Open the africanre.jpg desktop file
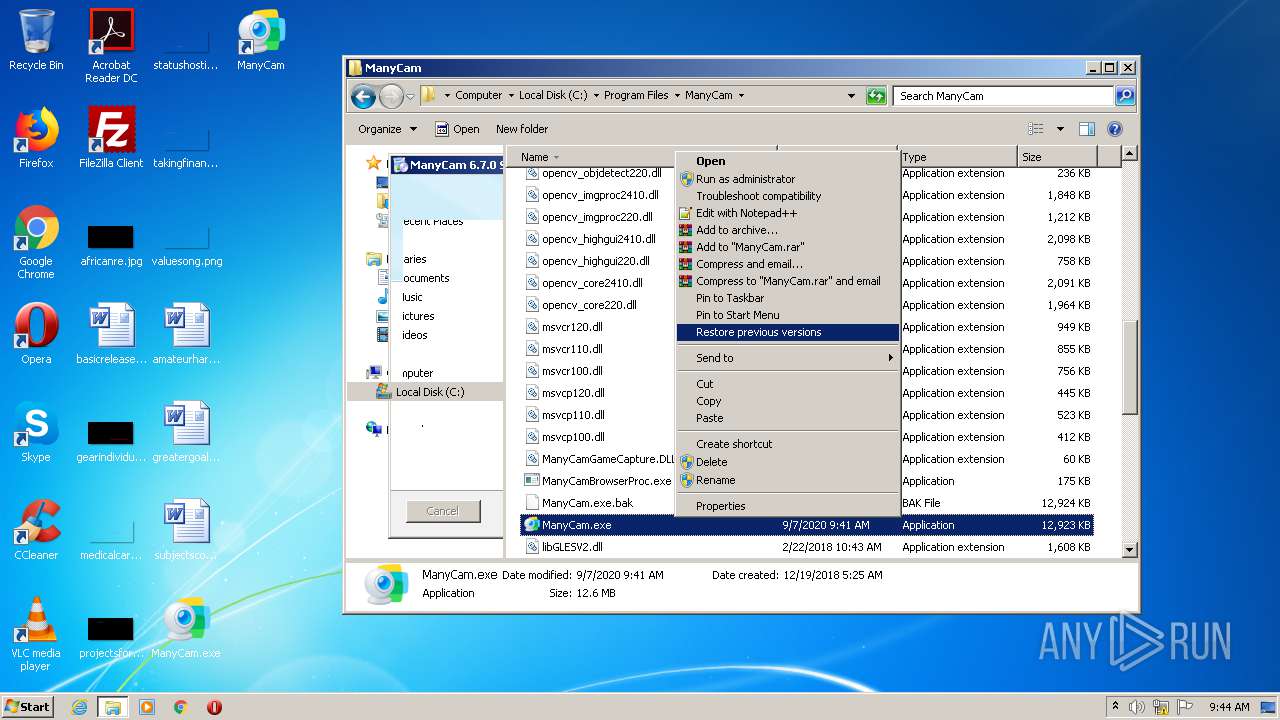This screenshot has height=720, width=1280. [111, 244]
